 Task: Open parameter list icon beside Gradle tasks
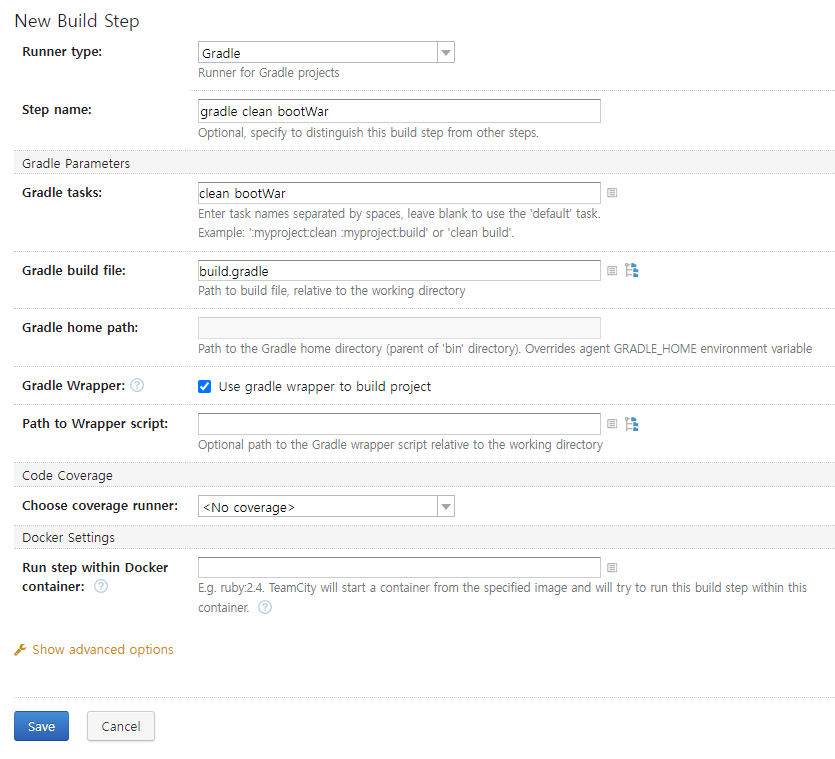point(612,193)
